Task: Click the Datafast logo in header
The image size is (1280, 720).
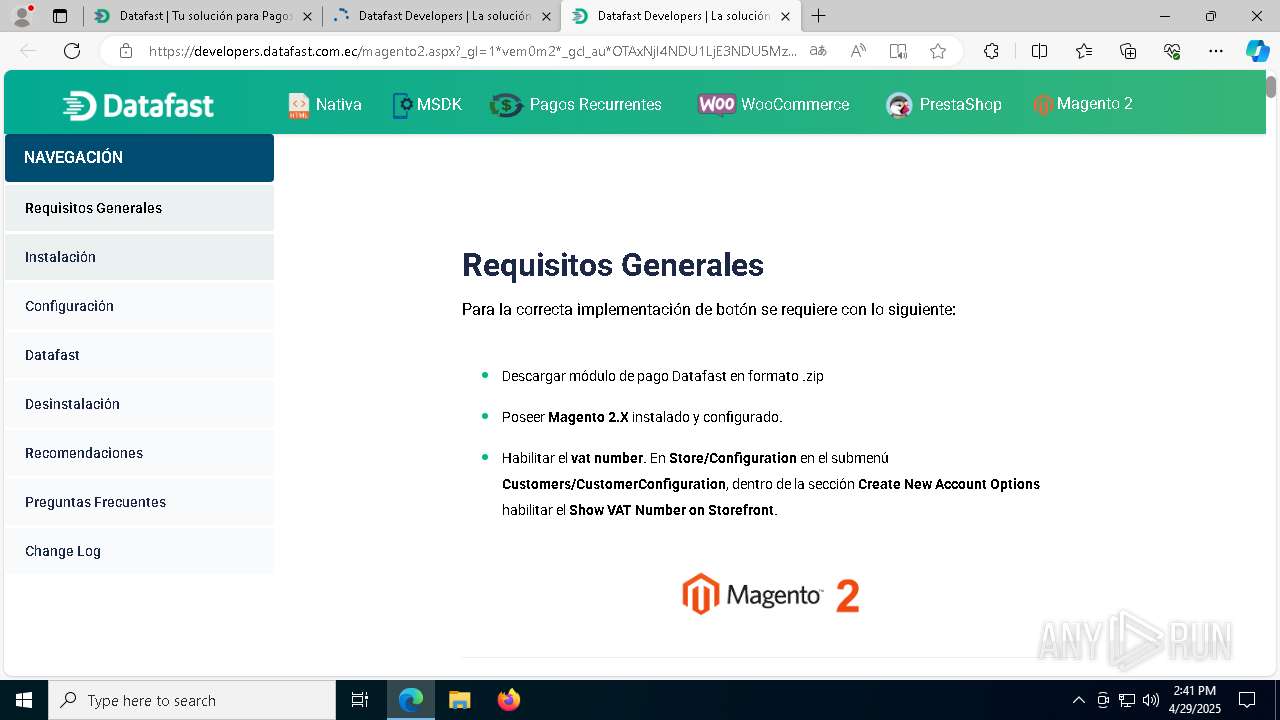Action: [x=138, y=105]
